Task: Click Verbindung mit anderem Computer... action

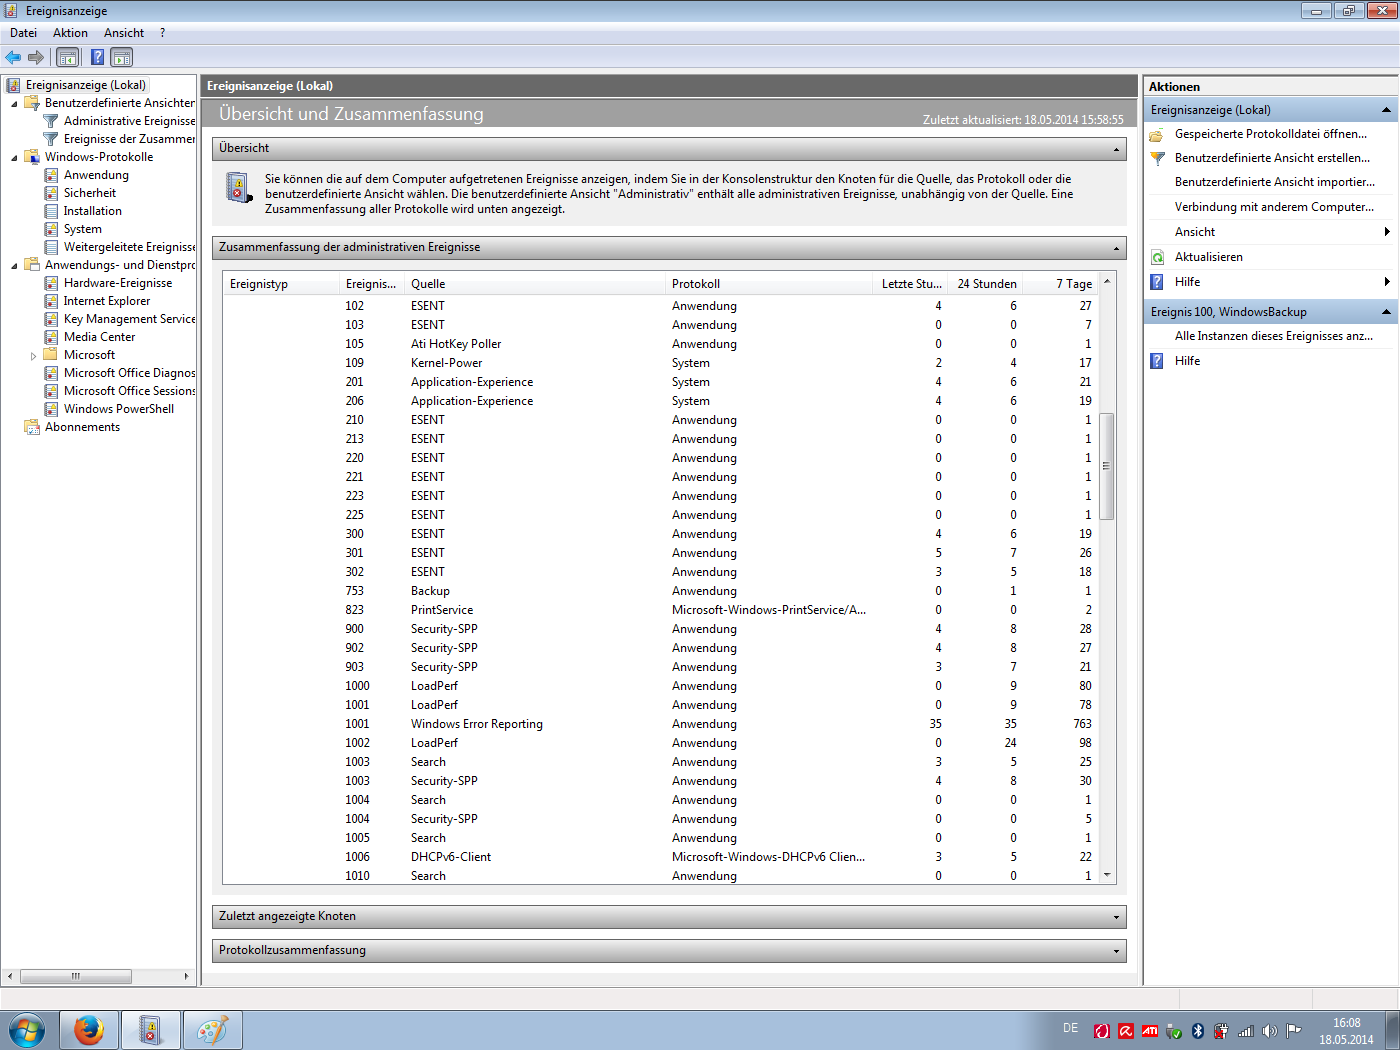Action: 1274,207
